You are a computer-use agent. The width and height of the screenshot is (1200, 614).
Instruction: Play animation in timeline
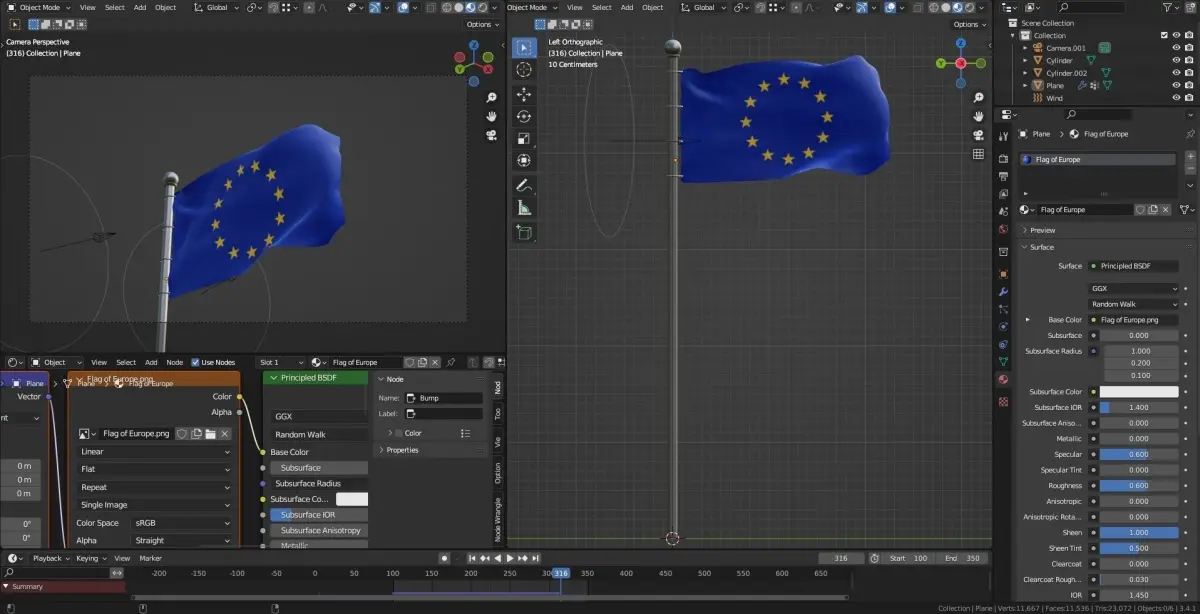pyautogui.click(x=510, y=558)
